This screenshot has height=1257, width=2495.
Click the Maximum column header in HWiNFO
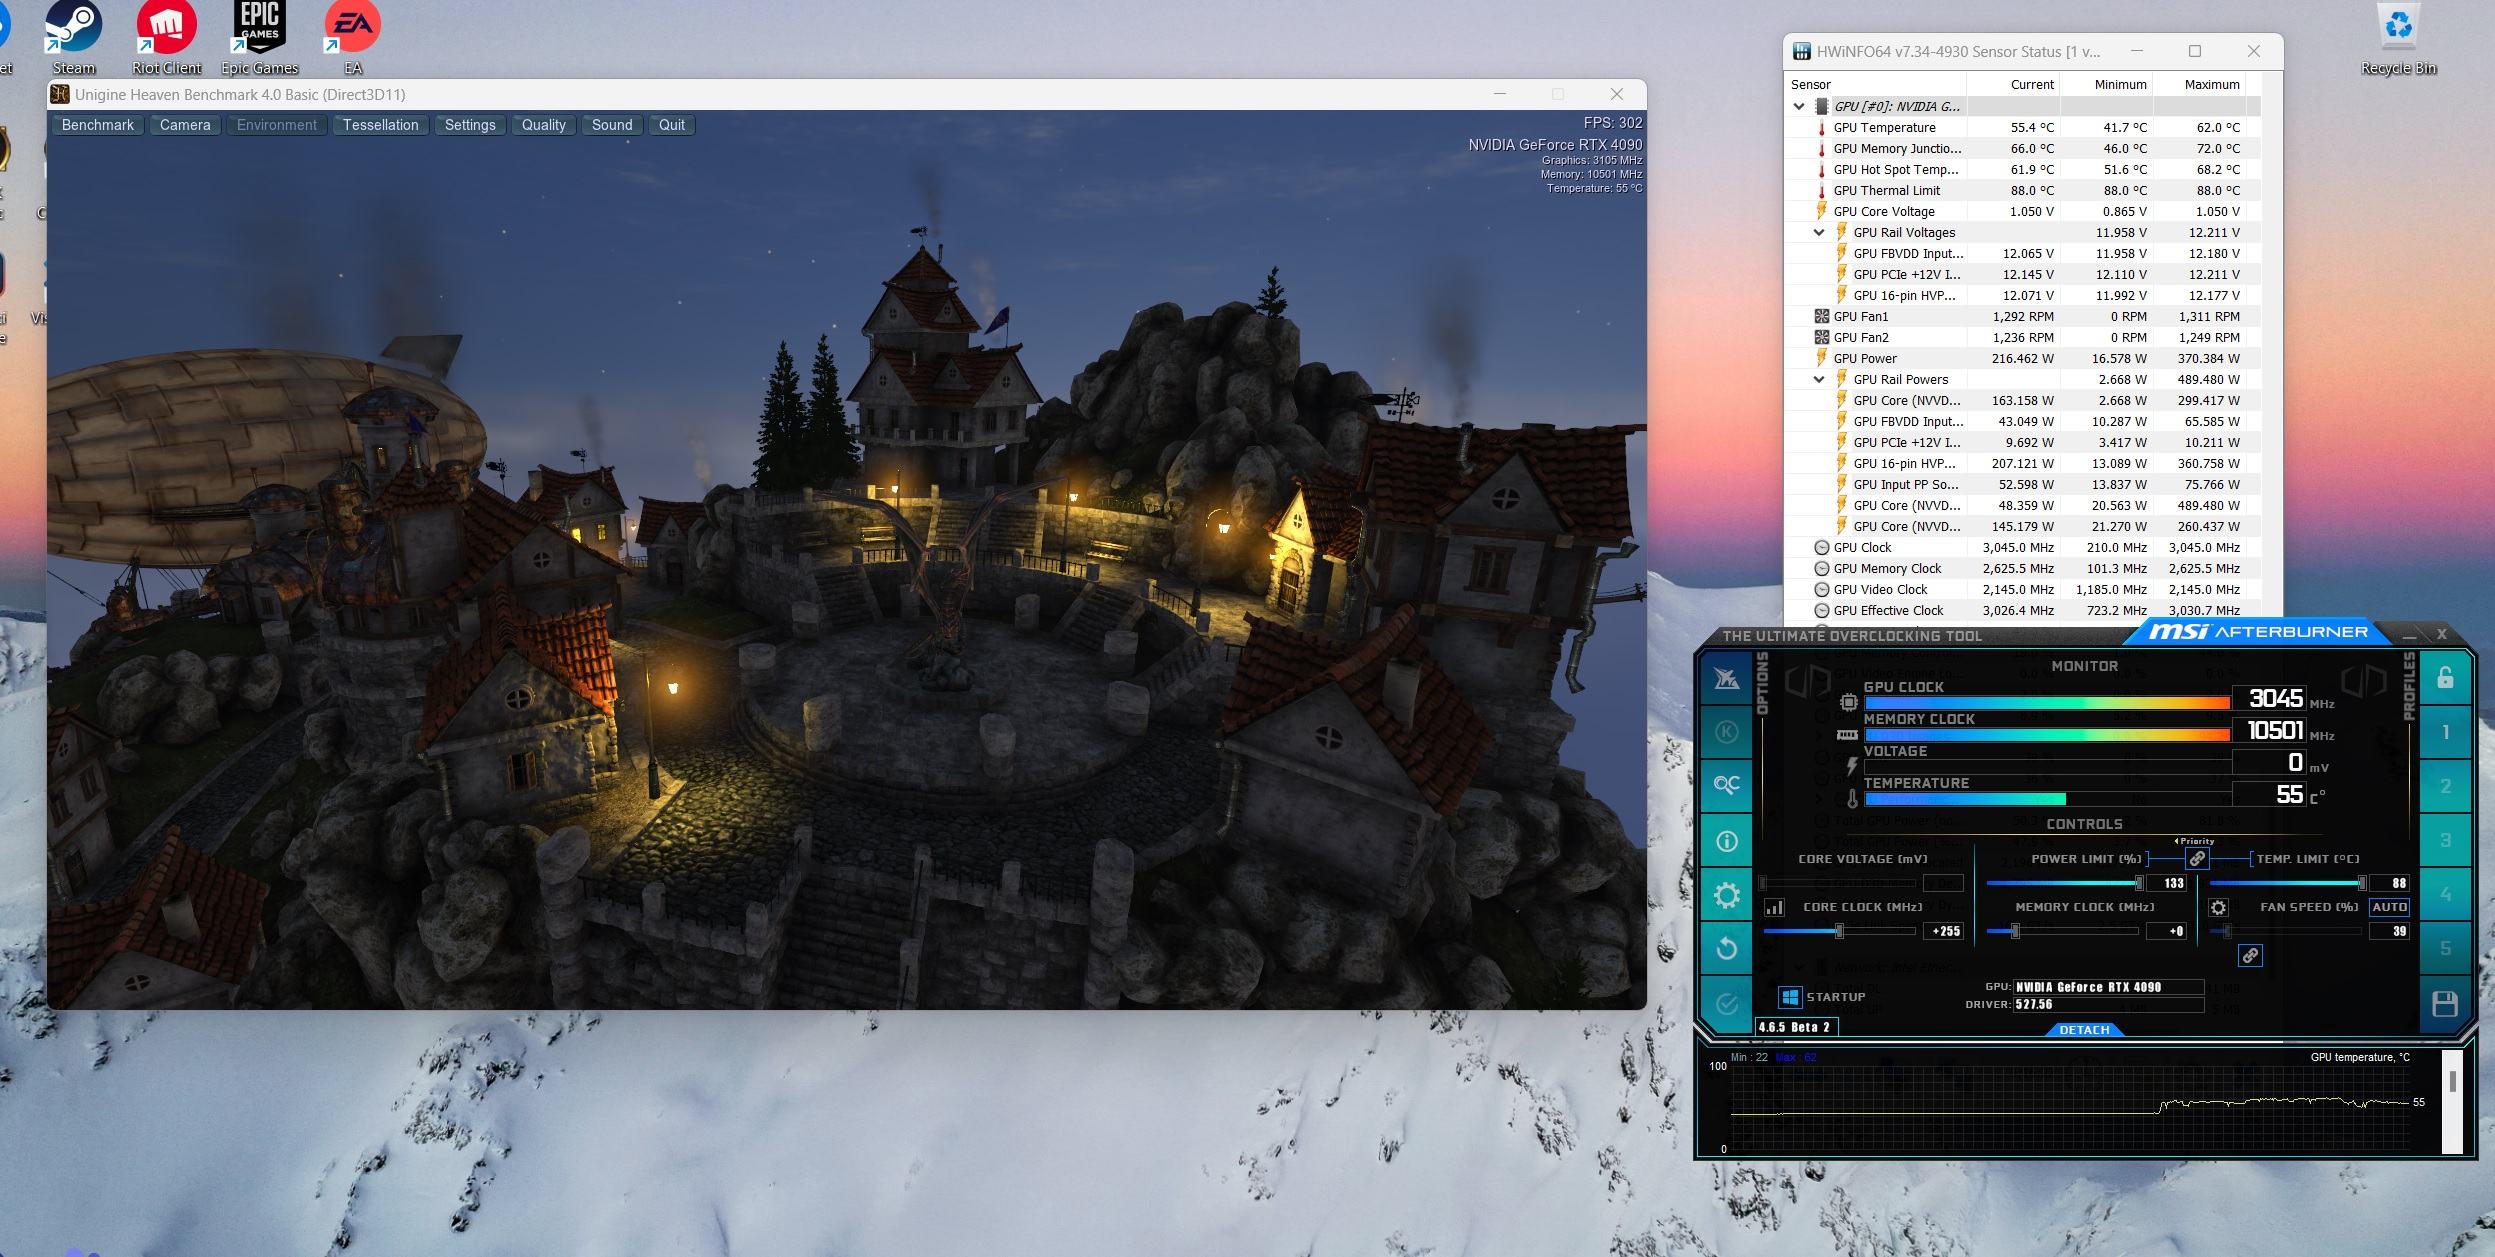[2199, 84]
